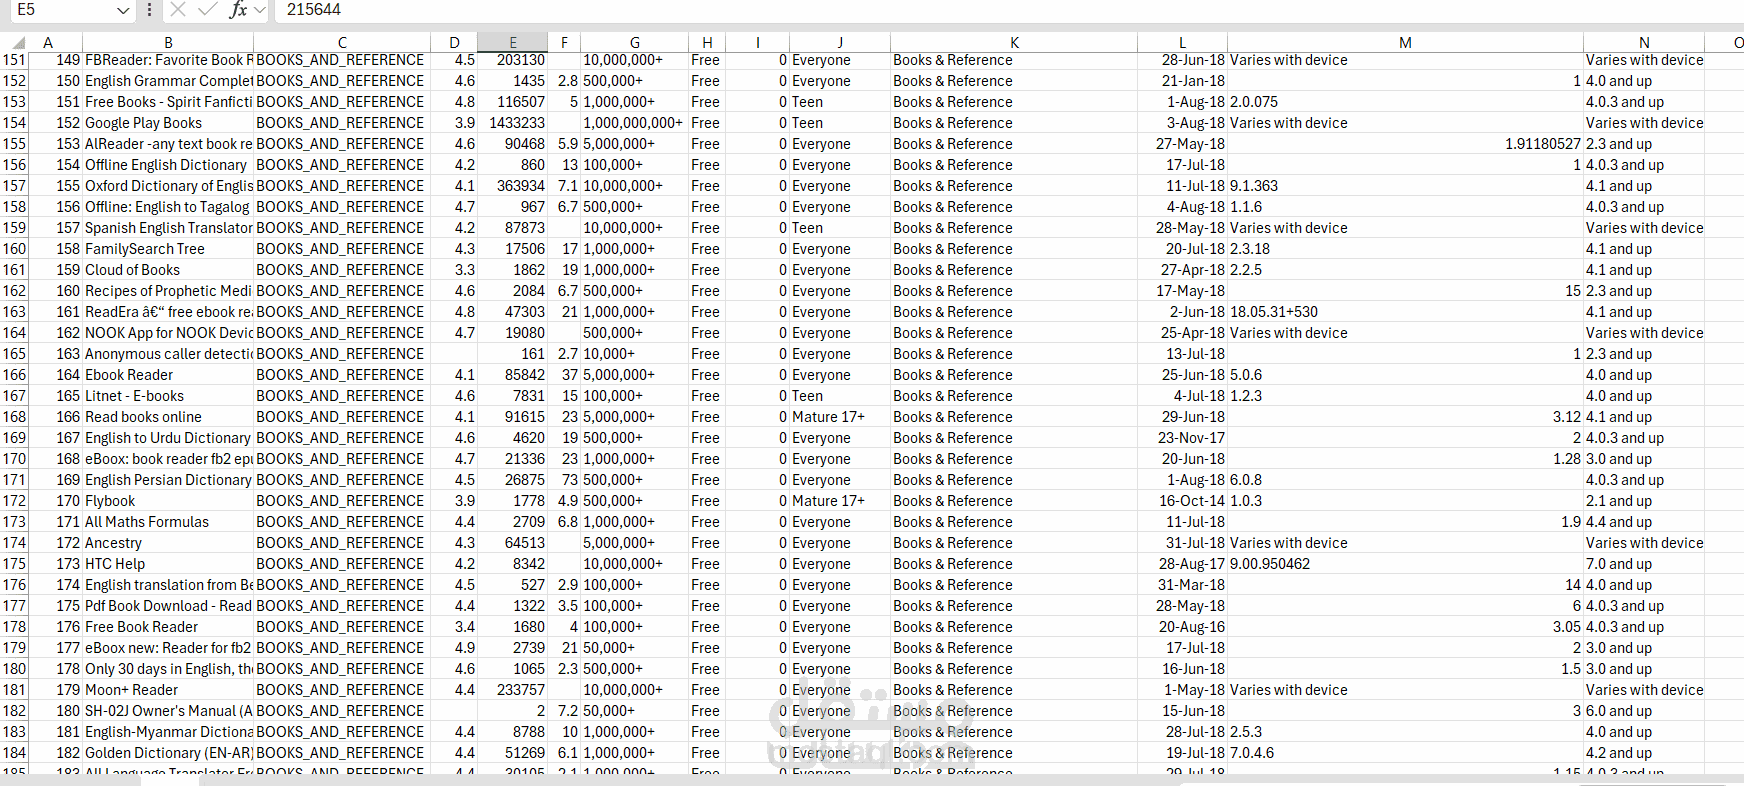Select column G header
The height and width of the screenshot is (786, 1744).
pyautogui.click(x=635, y=43)
